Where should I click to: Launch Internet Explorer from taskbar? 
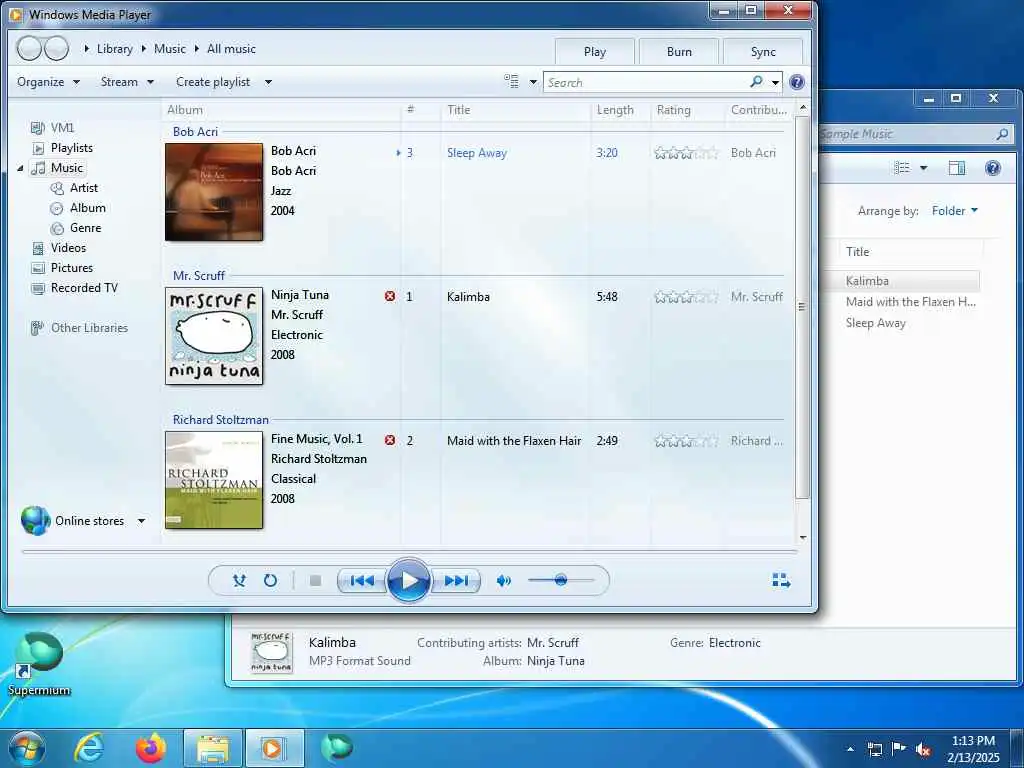click(88, 748)
